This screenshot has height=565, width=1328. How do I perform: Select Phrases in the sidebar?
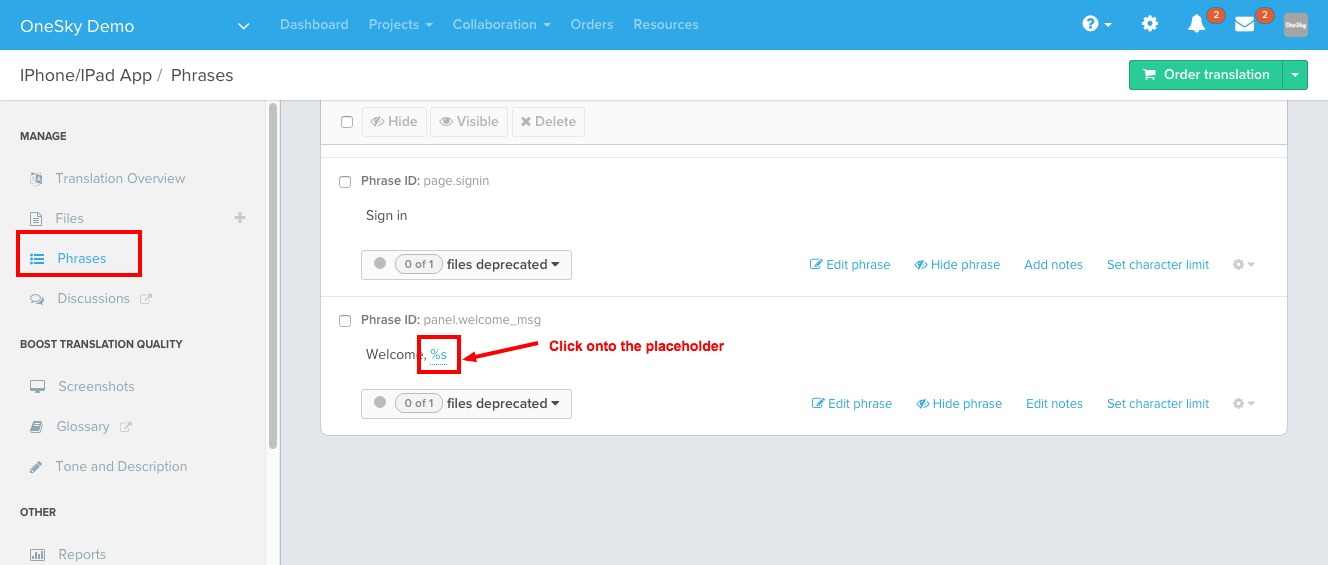click(x=82, y=258)
